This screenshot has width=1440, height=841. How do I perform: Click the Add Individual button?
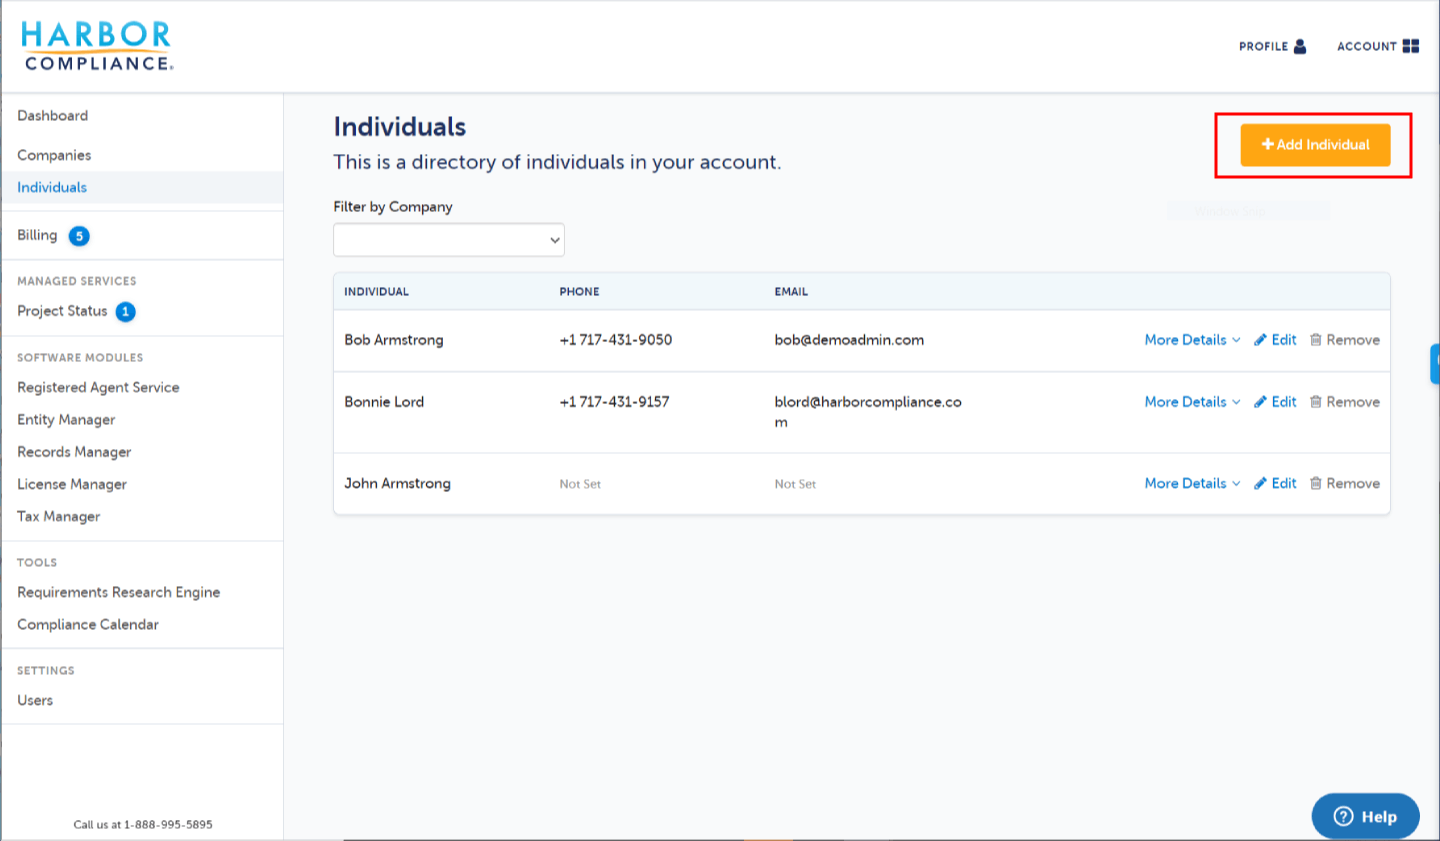(1315, 145)
